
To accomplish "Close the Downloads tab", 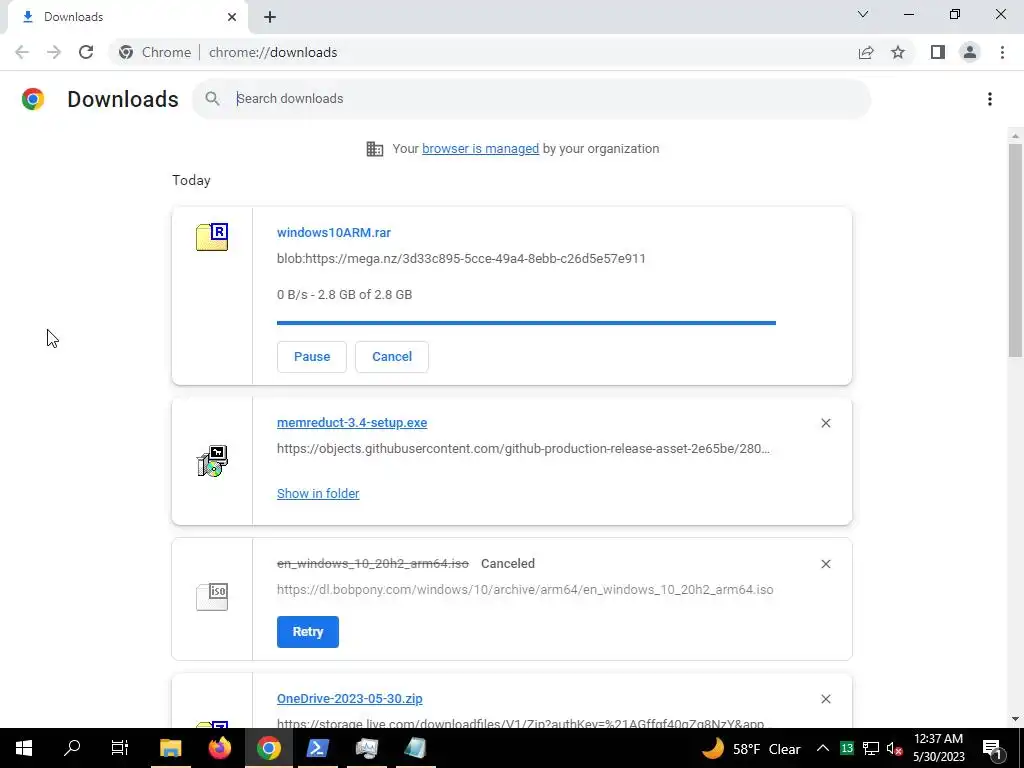I will [232, 17].
